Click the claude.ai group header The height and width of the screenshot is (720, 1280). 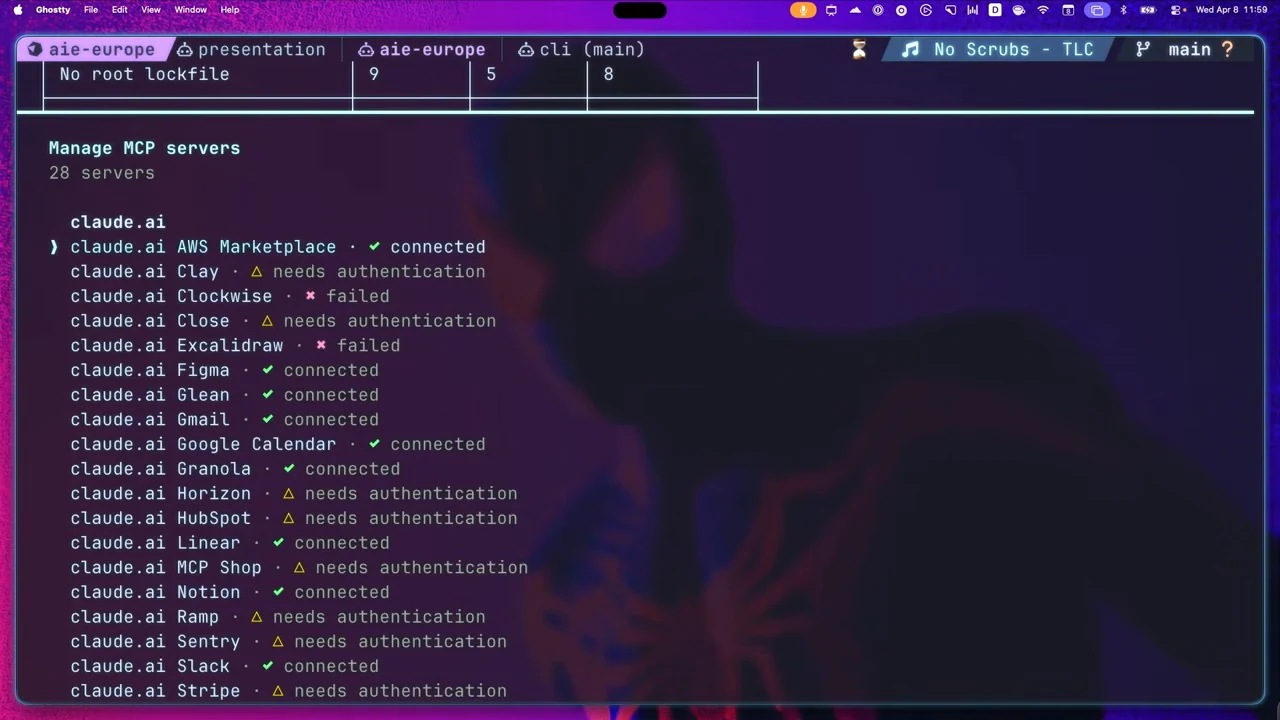[x=118, y=222]
